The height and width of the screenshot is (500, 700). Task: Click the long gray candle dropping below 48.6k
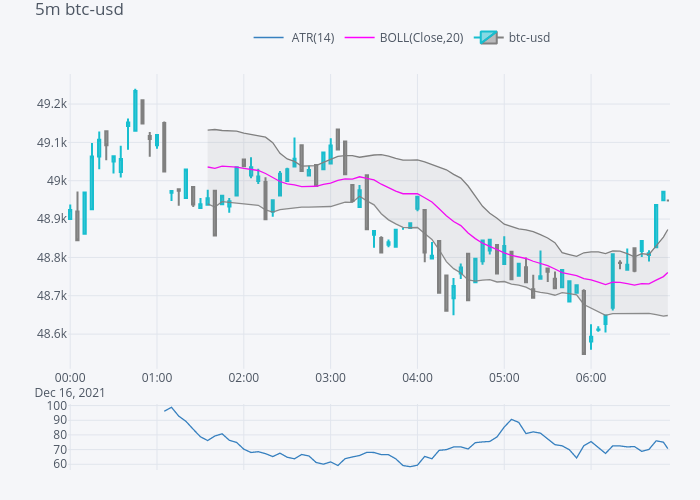[584, 320]
